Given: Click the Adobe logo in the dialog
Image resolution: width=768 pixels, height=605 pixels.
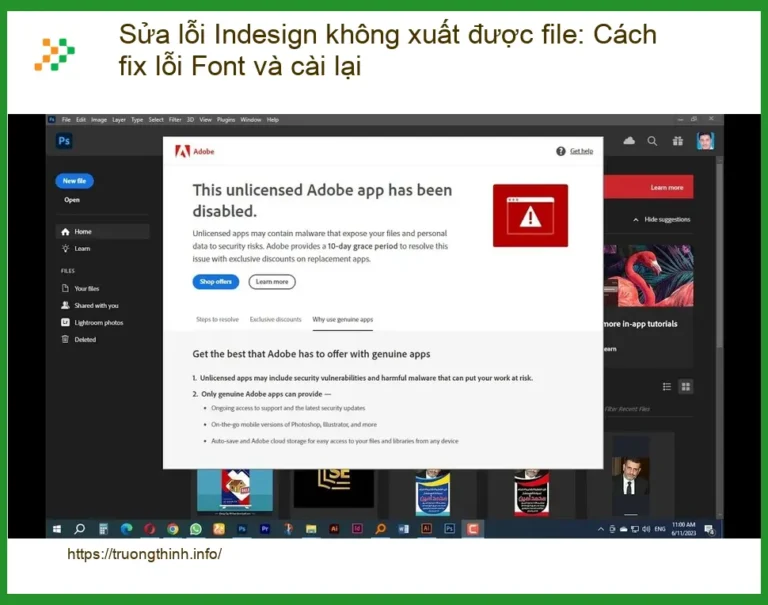Looking at the screenshot, I should click(194, 151).
